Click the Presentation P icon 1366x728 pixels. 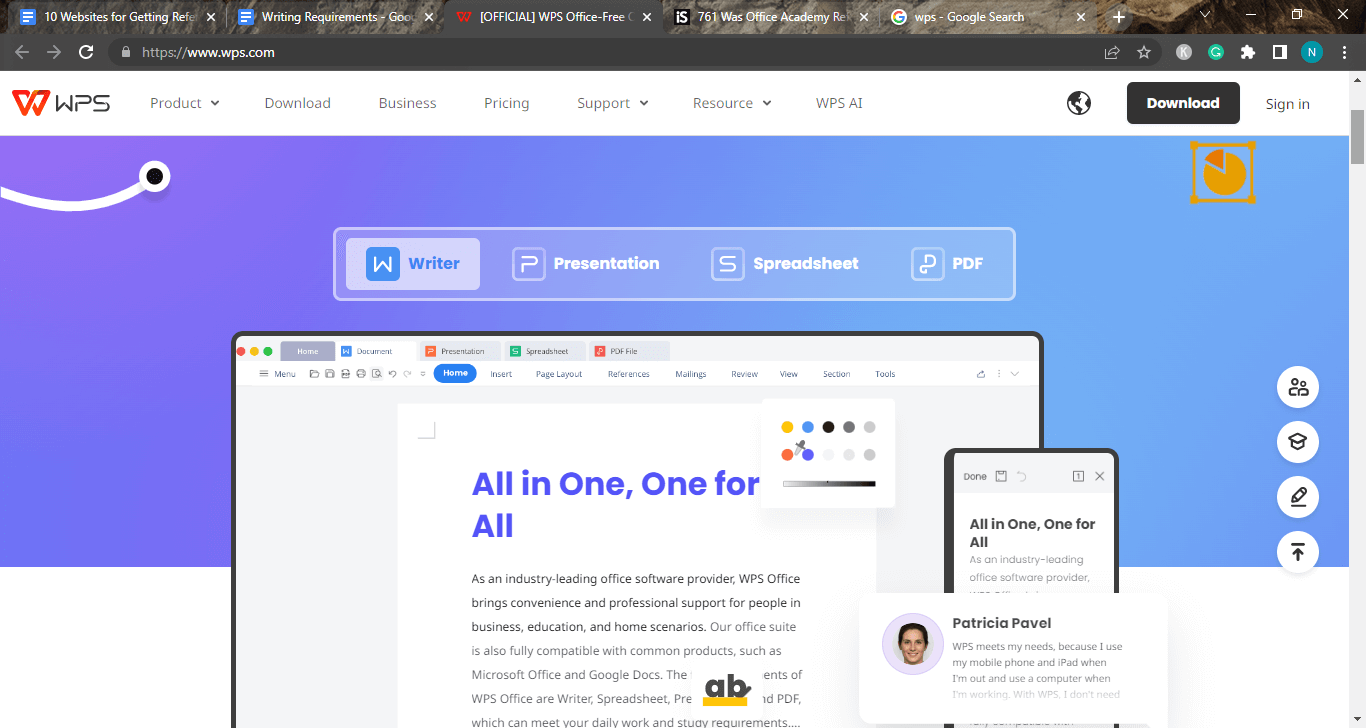click(528, 264)
